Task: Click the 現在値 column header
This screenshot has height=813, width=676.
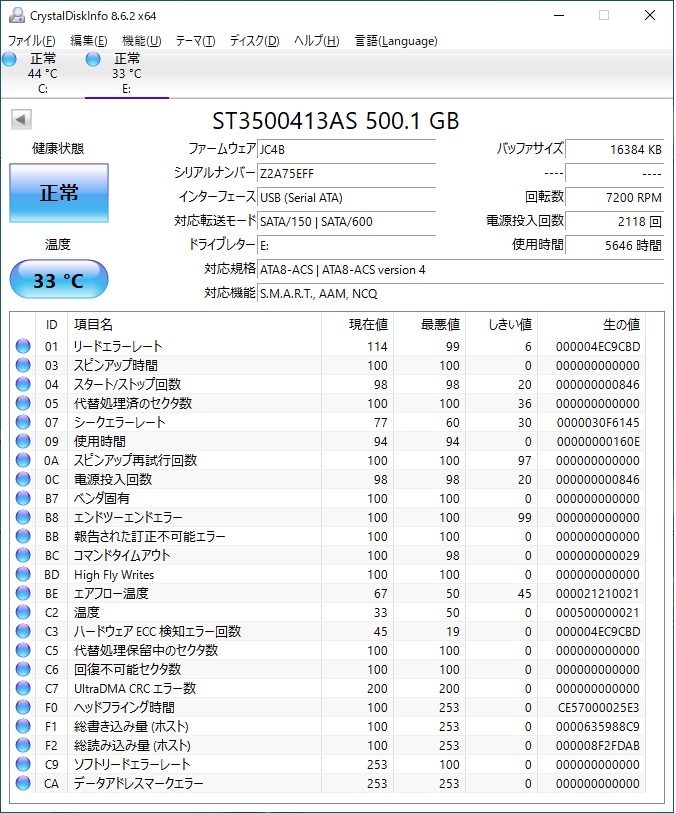Action: click(357, 325)
